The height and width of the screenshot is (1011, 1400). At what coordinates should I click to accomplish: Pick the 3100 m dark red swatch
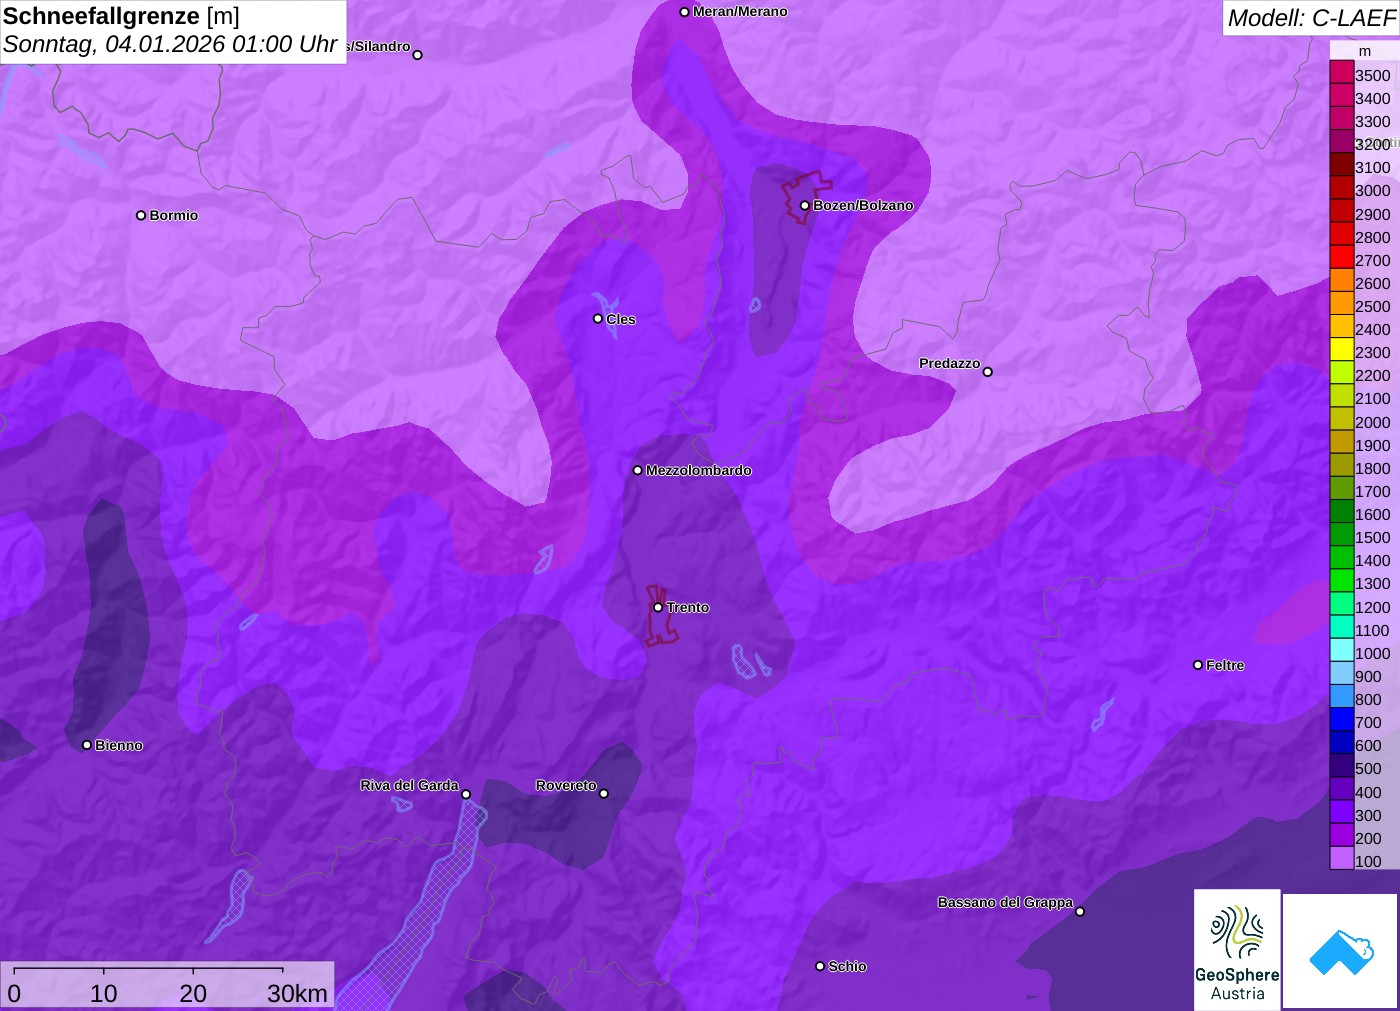click(x=1341, y=164)
